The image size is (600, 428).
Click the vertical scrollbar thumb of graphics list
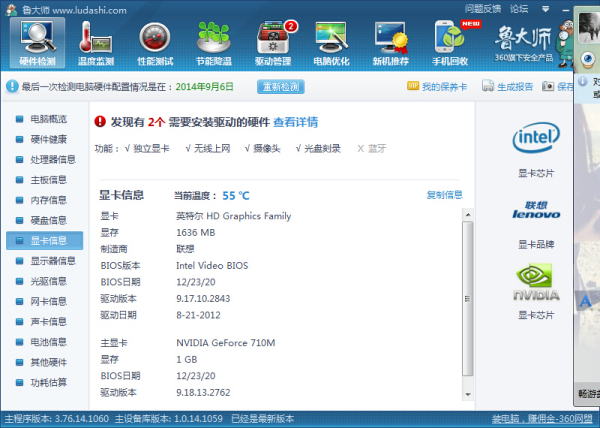click(468, 299)
